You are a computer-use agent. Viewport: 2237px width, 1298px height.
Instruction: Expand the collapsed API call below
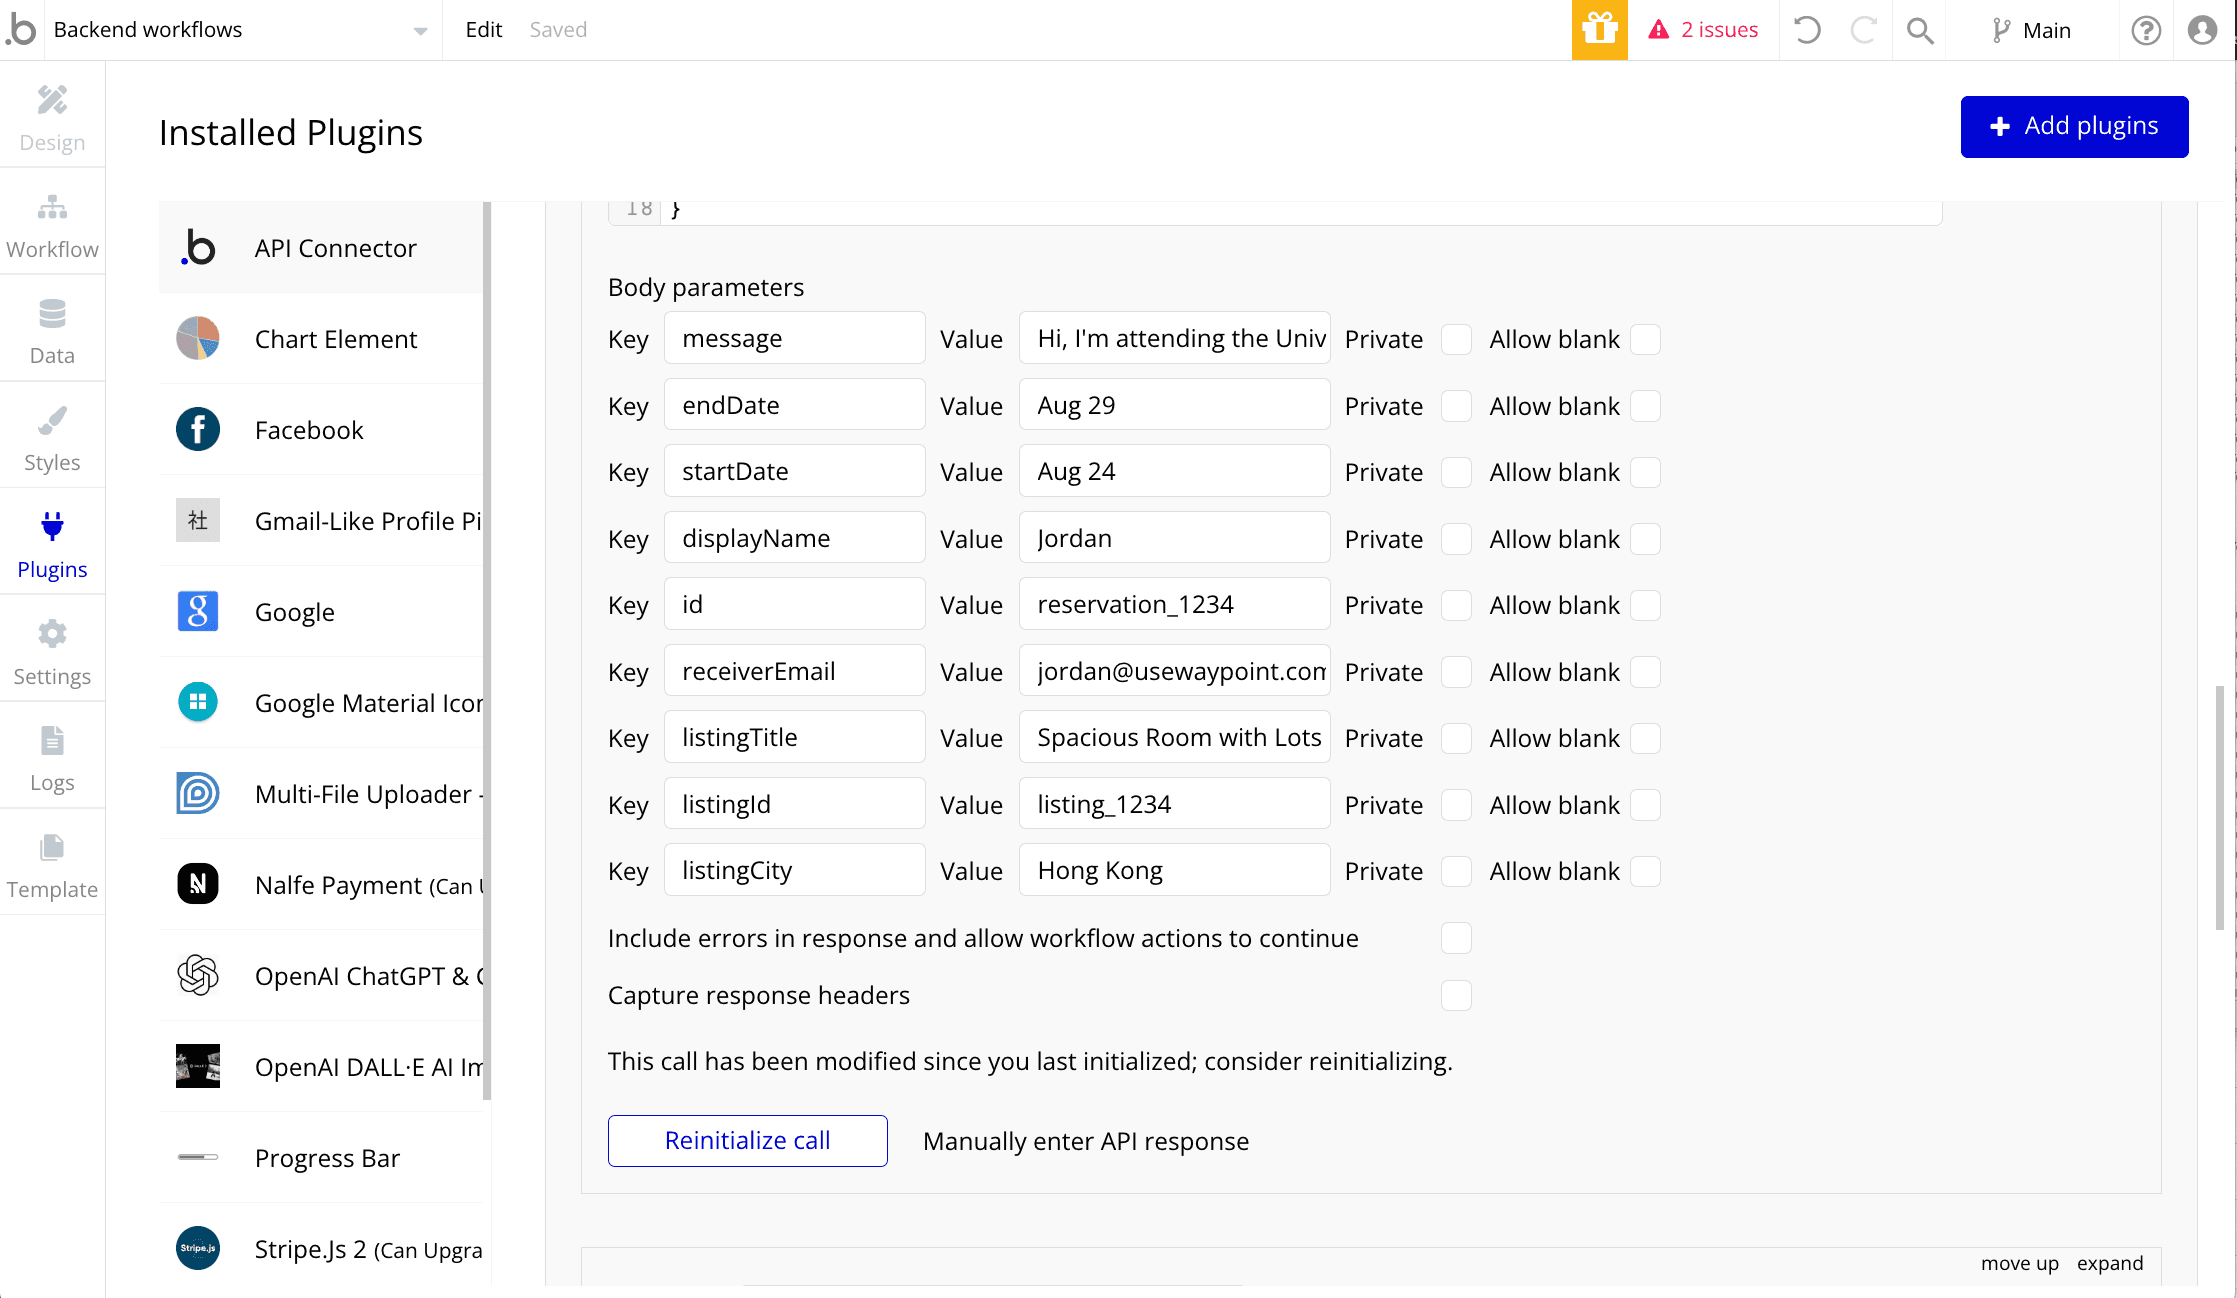[x=2109, y=1263]
